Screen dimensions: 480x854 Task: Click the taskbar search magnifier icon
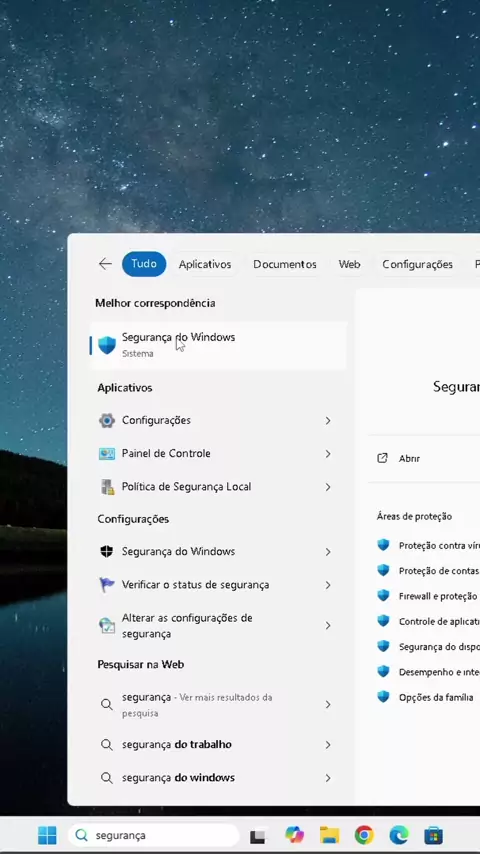[x=82, y=835]
